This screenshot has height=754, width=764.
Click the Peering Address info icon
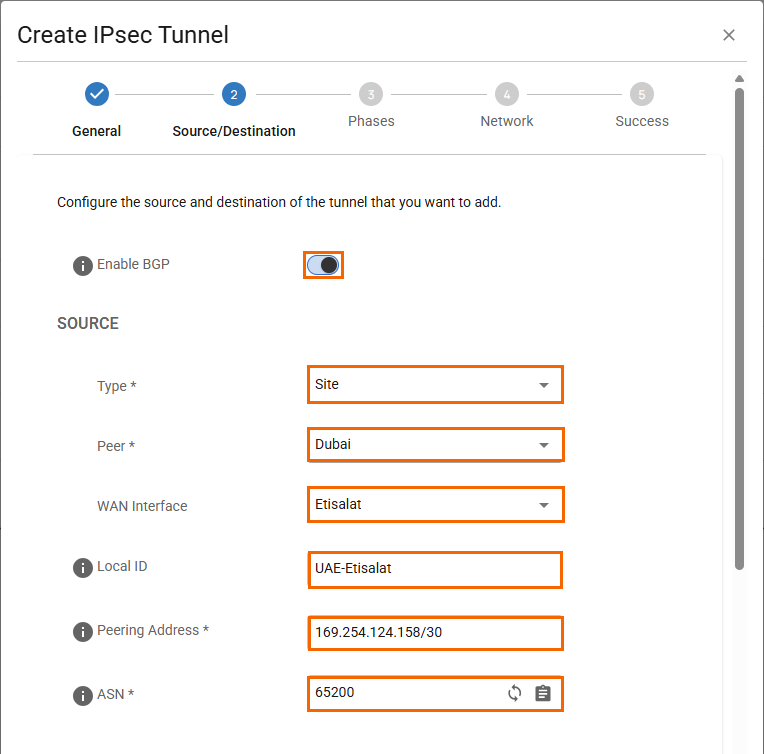[83, 632]
